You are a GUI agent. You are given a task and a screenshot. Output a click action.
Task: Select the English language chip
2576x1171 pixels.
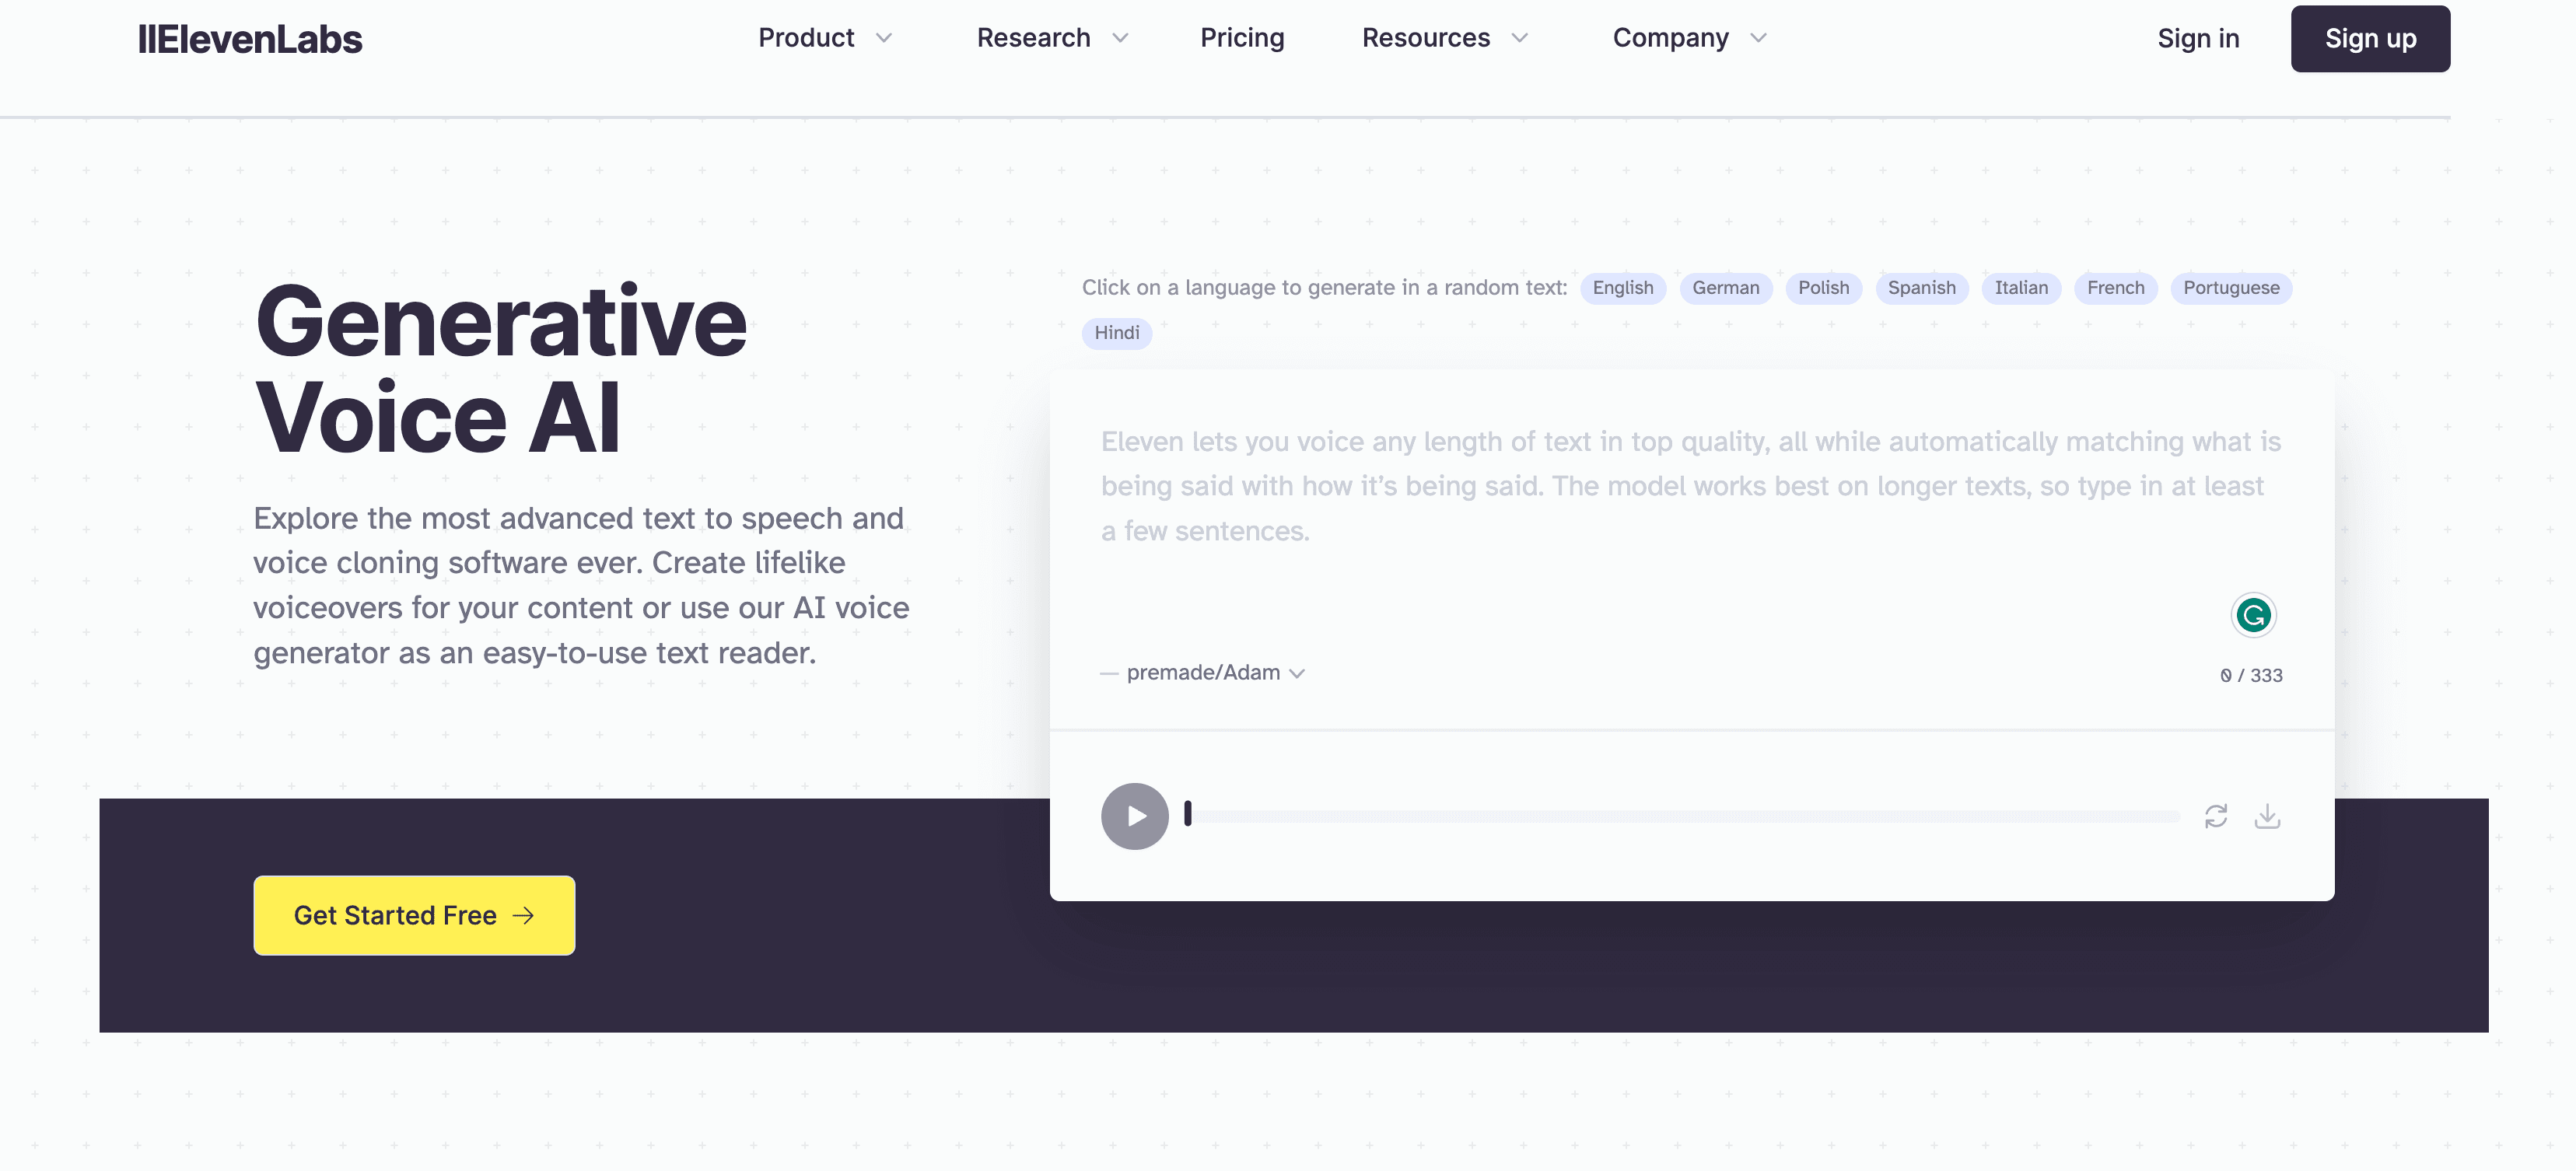tap(1623, 288)
